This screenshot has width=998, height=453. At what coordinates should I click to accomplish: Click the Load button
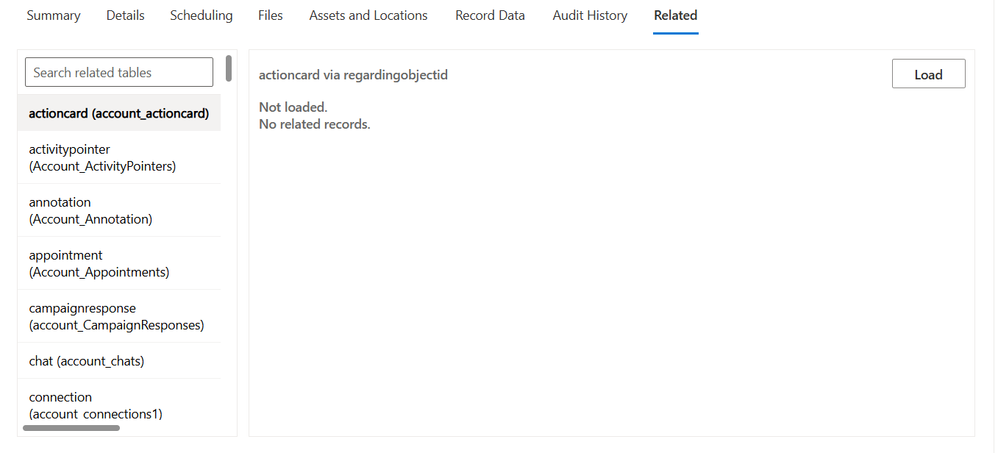click(928, 75)
